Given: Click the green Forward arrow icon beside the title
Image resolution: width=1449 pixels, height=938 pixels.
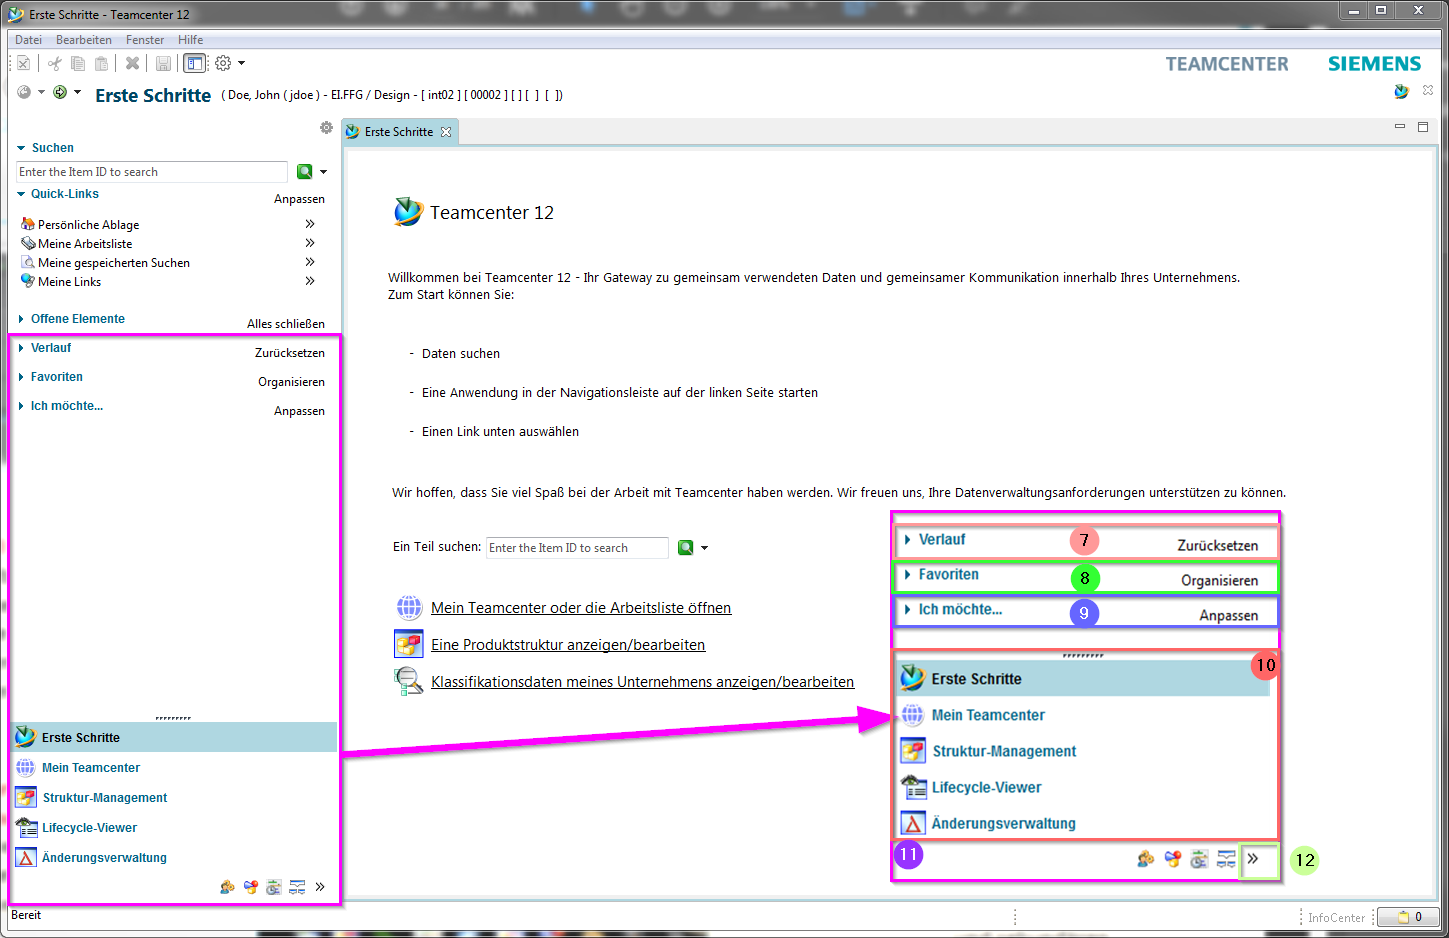Looking at the screenshot, I should [x=60, y=92].
